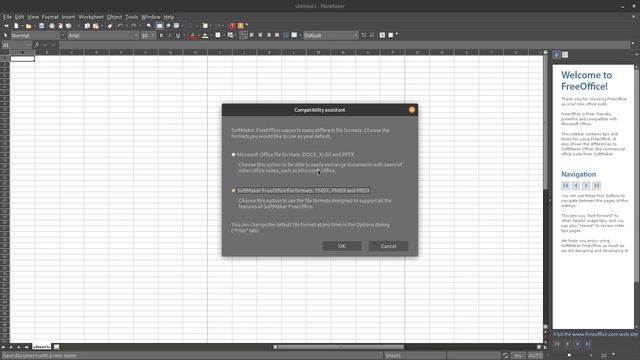Image resolution: width=640 pixels, height=360 pixels.
Task: Click the New document icon in toolbar
Action: (16, 26)
